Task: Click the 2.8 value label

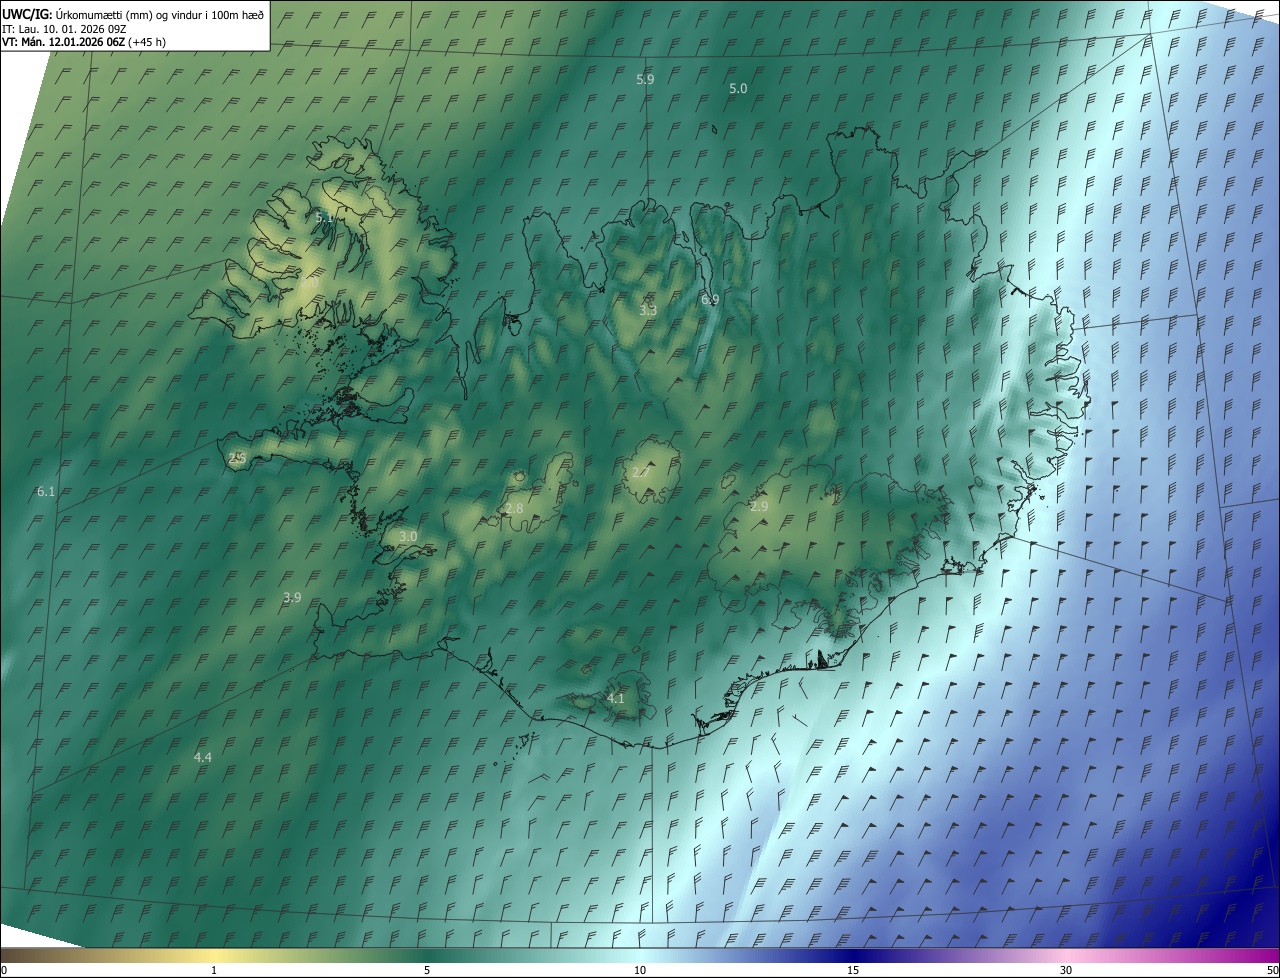Action: (514, 509)
